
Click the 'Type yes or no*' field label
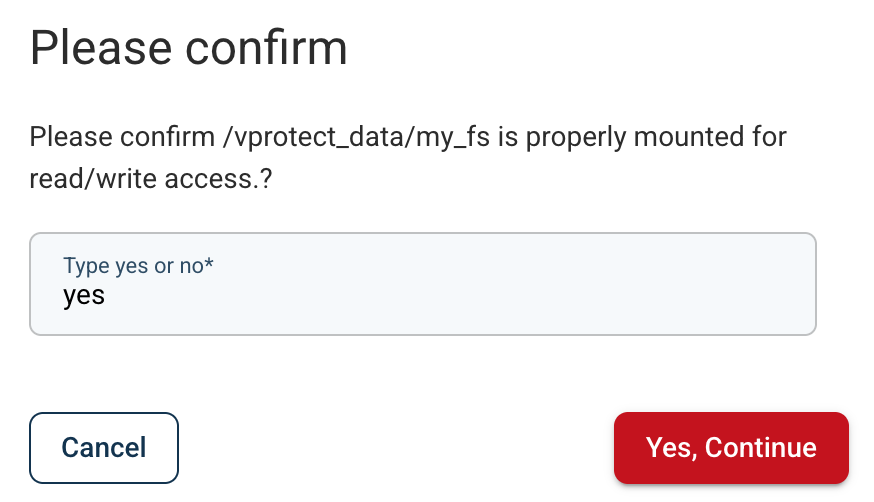click(139, 266)
